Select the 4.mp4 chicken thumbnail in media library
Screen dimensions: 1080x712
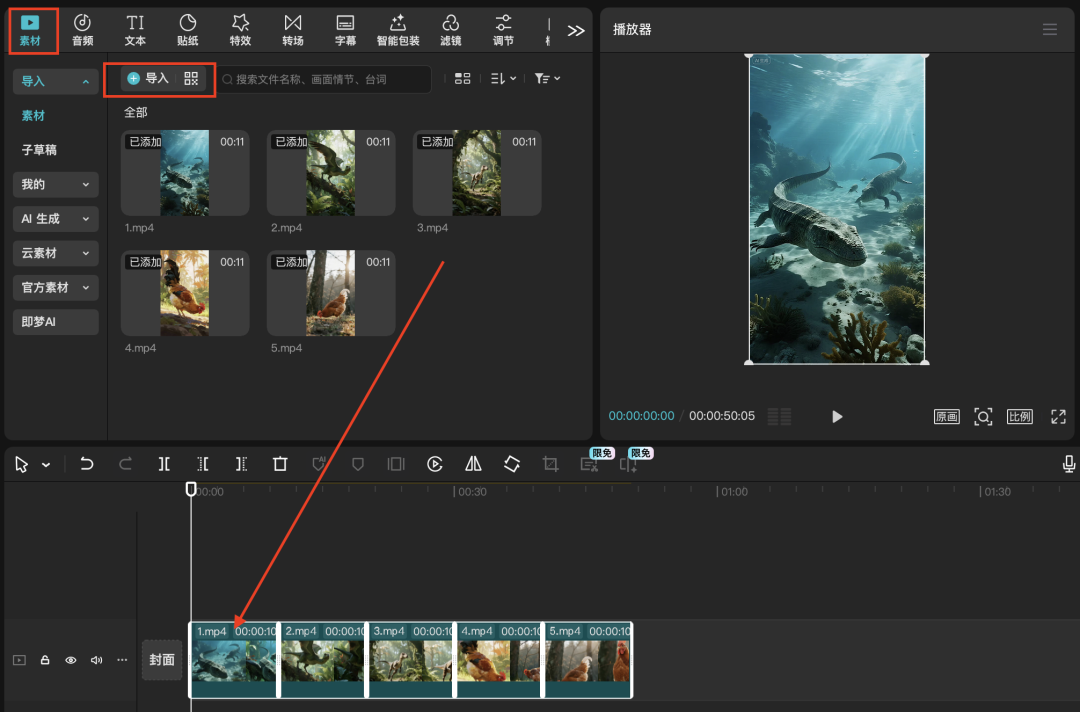[x=185, y=293]
